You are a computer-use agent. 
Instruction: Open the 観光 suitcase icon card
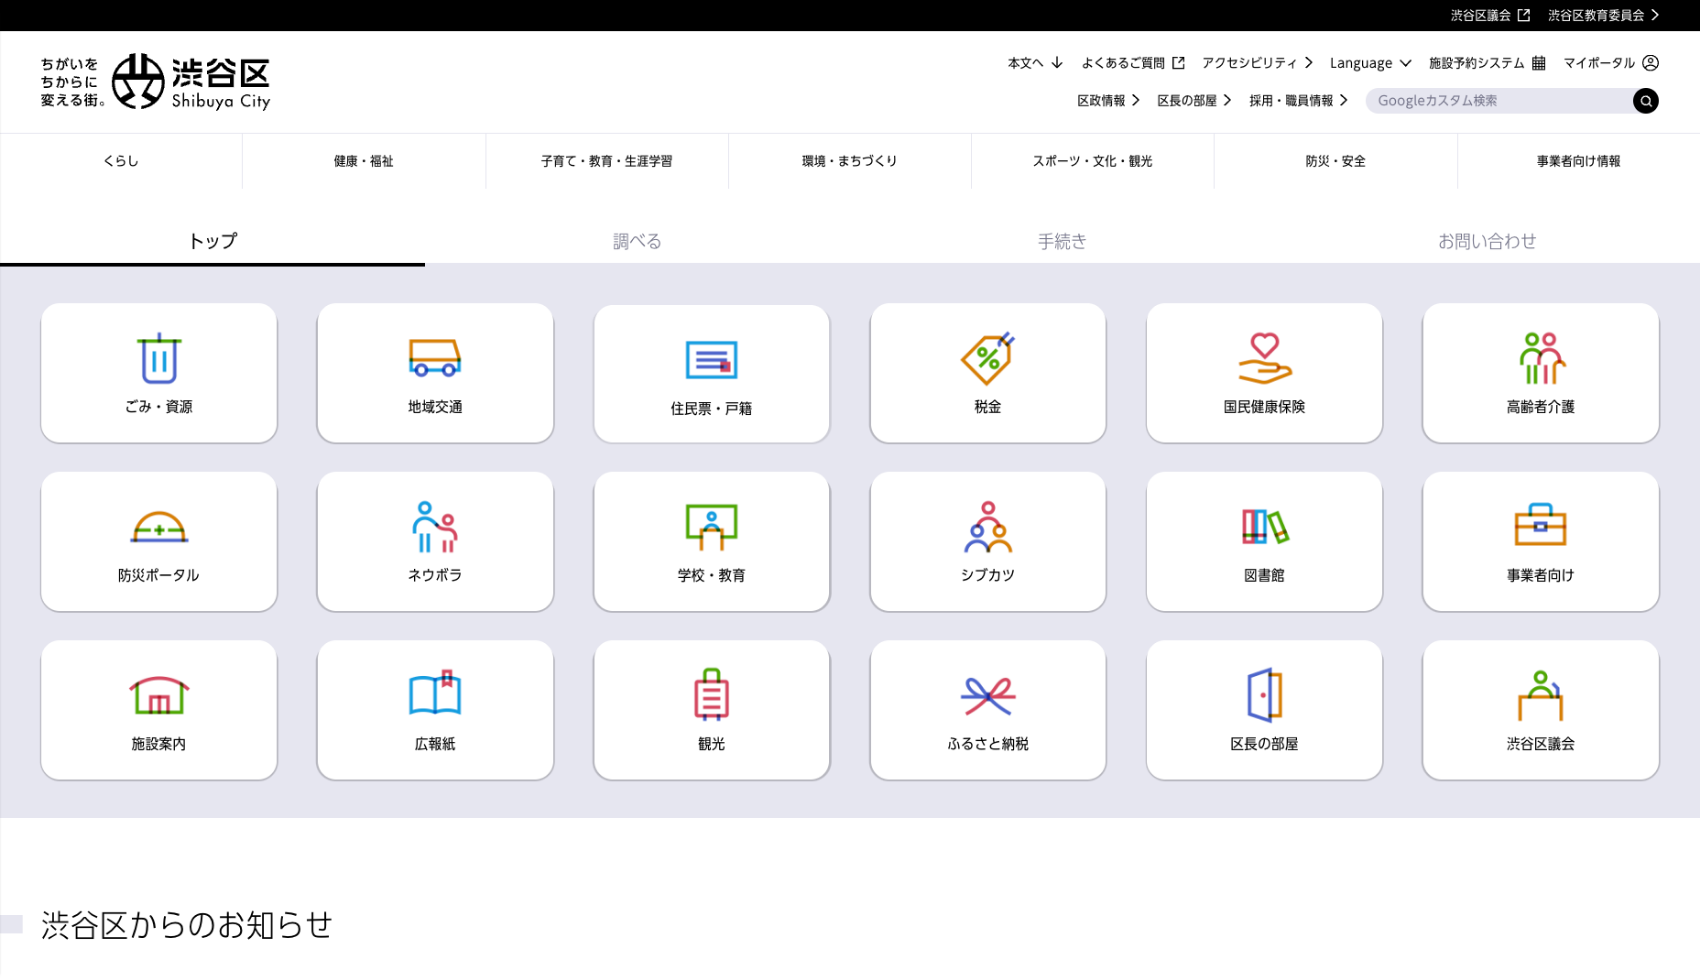click(711, 710)
